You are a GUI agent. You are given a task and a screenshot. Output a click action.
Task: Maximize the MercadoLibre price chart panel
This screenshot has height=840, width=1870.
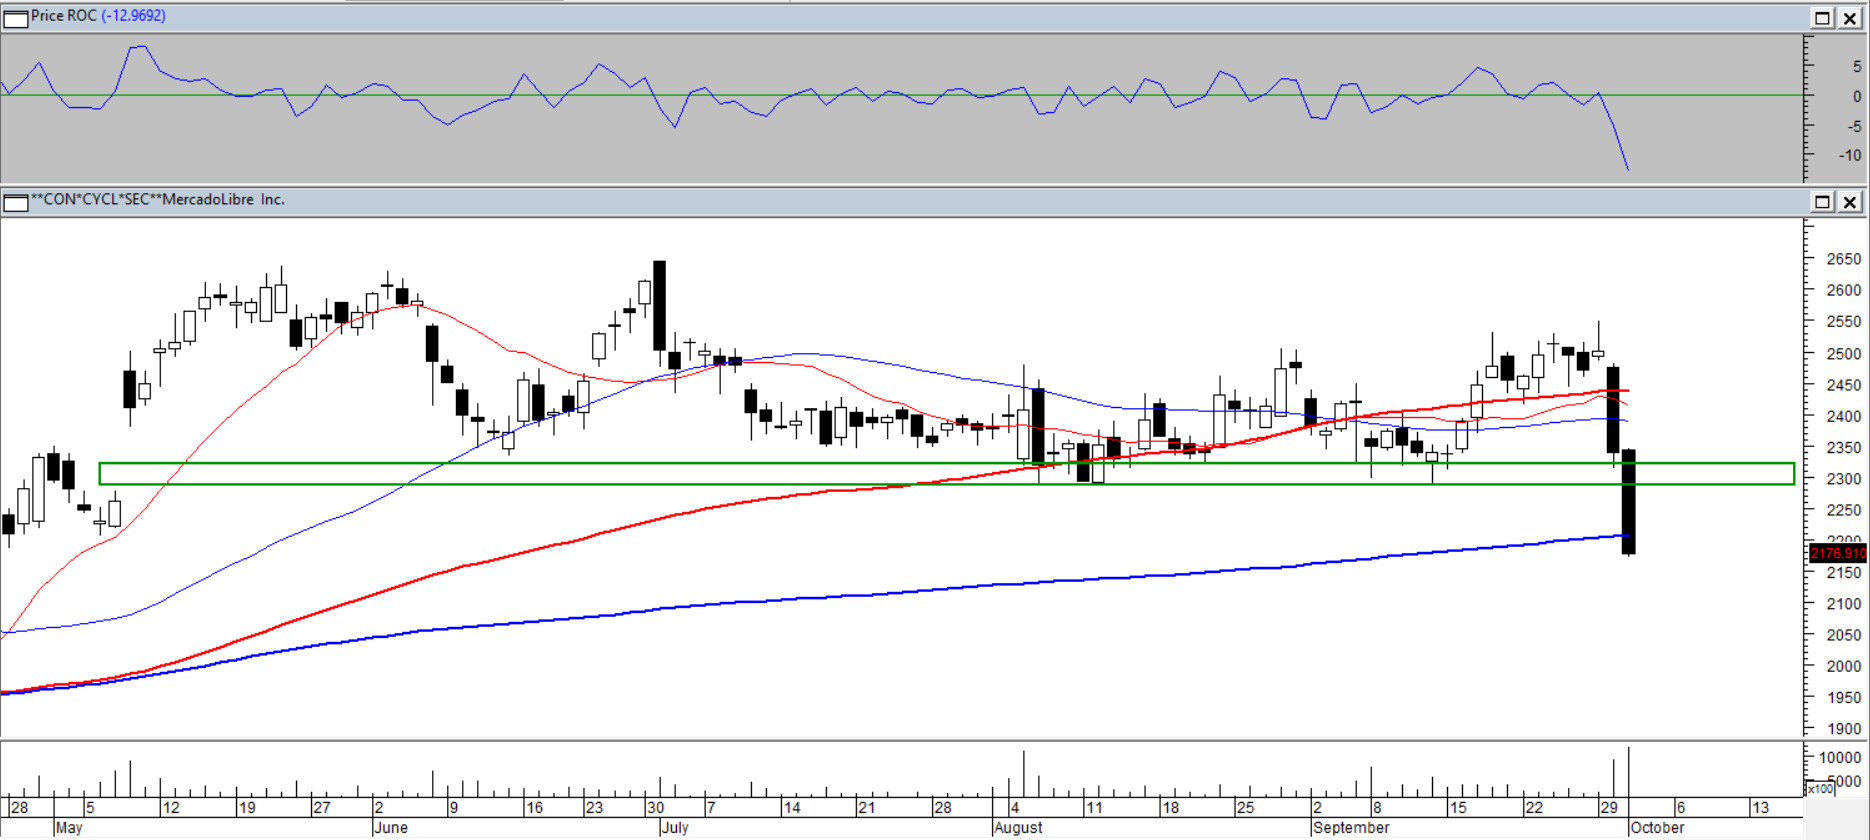pos(1822,202)
